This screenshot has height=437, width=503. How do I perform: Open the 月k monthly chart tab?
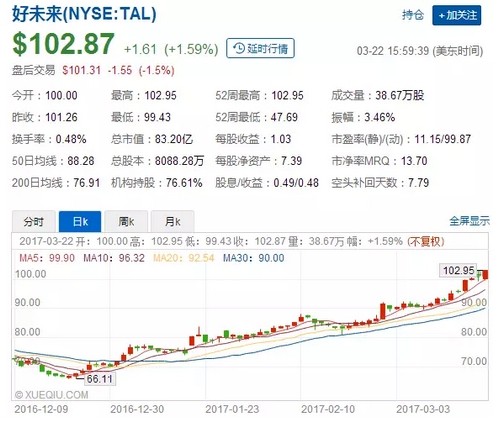click(172, 221)
